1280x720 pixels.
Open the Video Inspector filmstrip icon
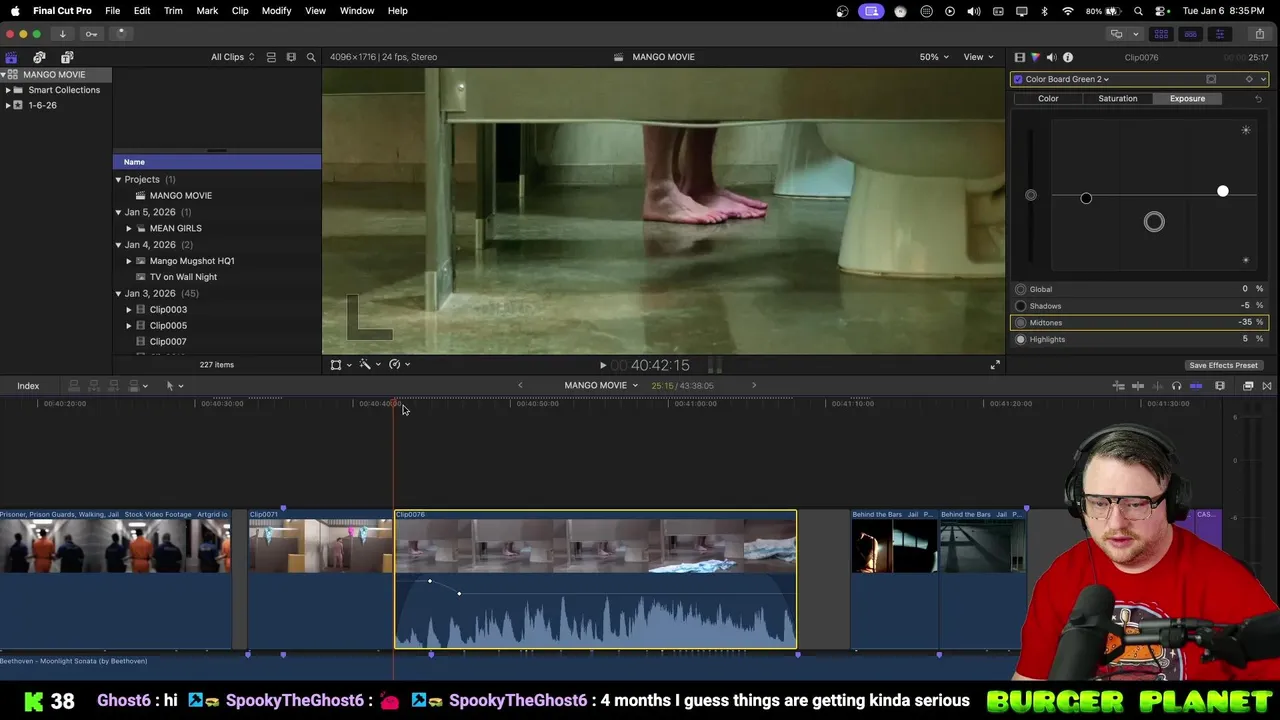point(1019,57)
